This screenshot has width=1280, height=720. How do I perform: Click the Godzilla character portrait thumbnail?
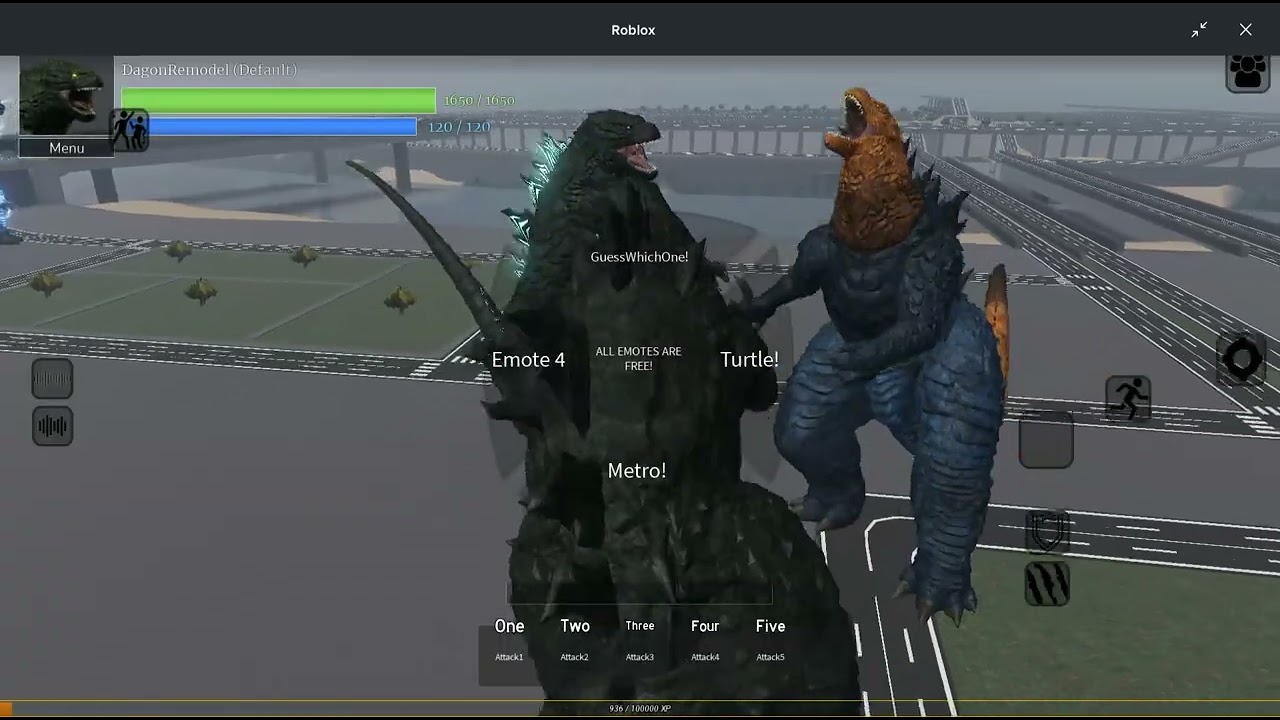[66, 97]
